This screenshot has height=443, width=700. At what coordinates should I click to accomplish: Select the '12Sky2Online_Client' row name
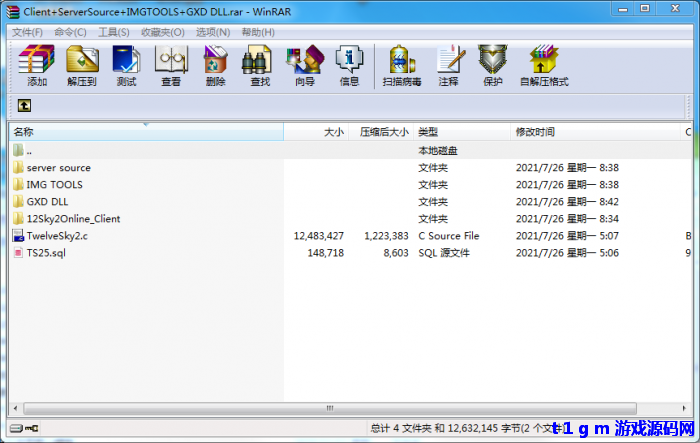pos(73,219)
